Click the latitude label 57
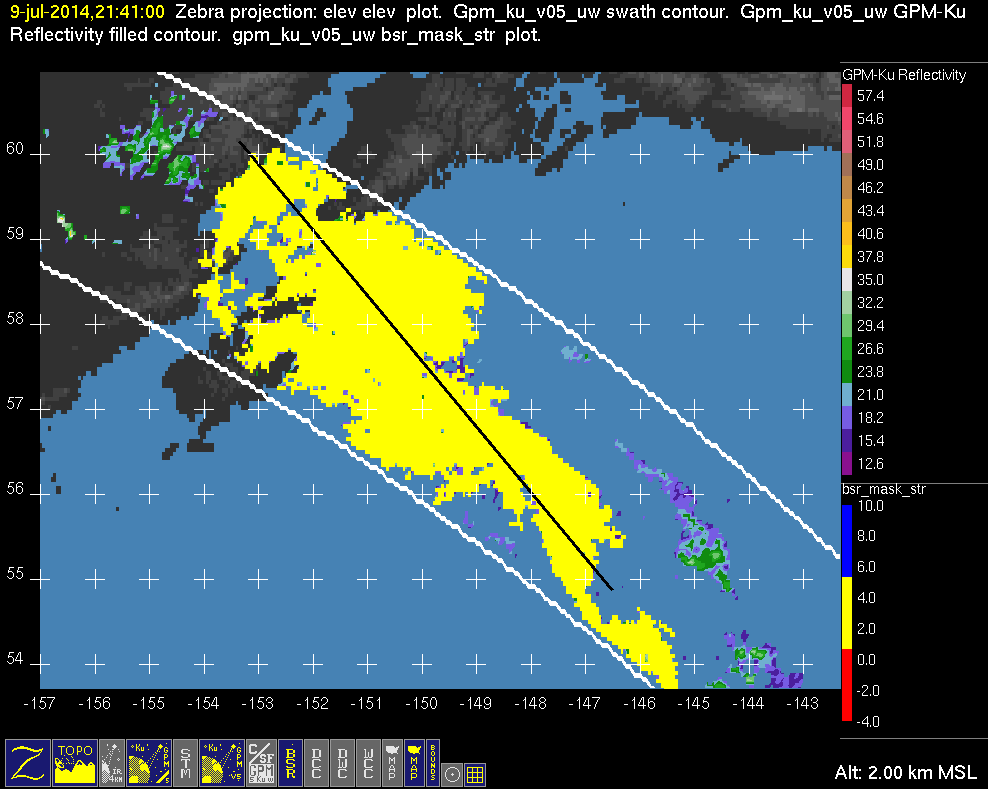988x789 pixels. pos(15,403)
